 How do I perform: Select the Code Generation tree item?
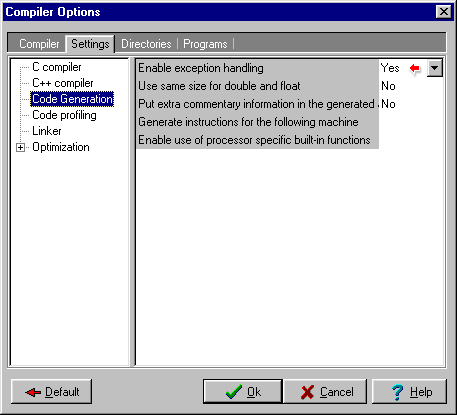pyautogui.click(x=72, y=99)
